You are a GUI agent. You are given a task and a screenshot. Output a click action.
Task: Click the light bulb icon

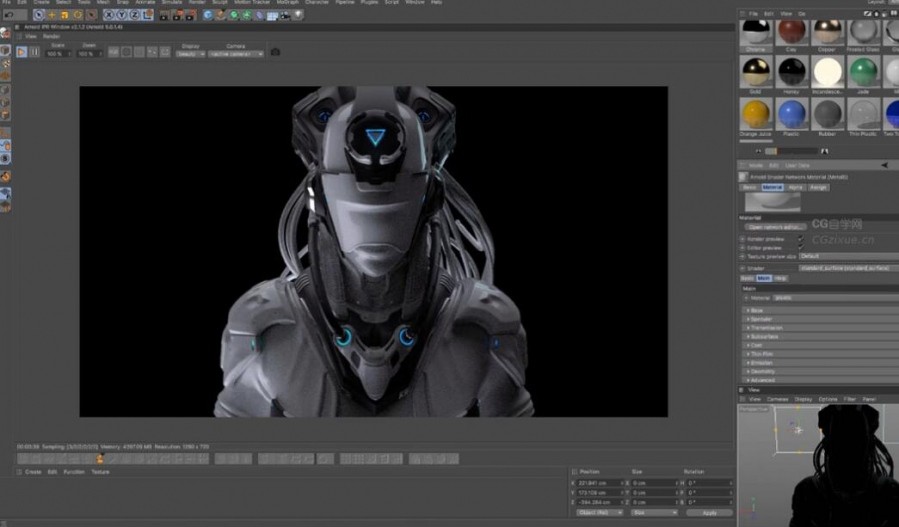(298, 15)
